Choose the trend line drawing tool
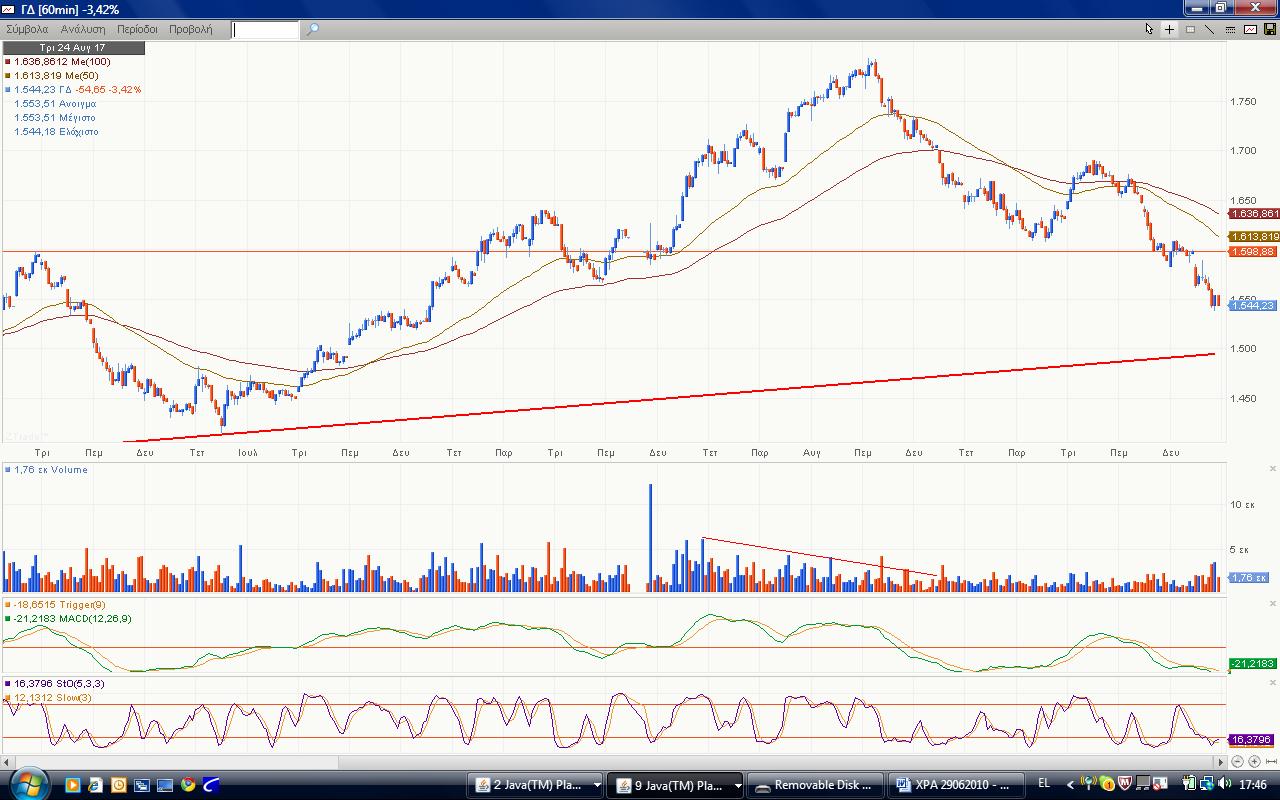The height and width of the screenshot is (800, 1280). coord(1210,29)
